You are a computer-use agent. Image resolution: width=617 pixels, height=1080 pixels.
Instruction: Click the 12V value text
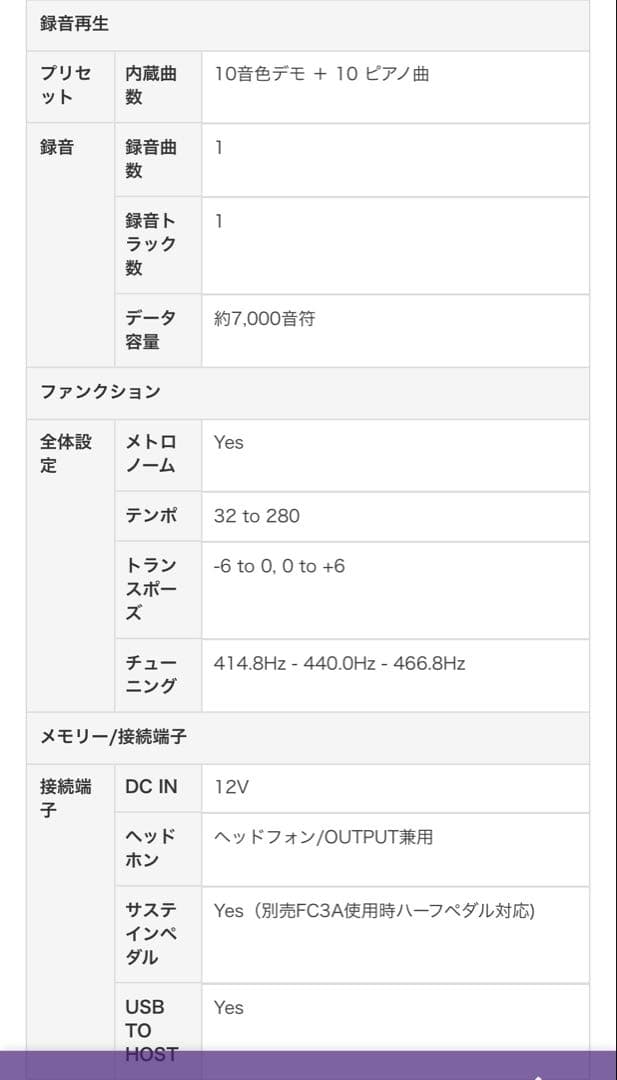[231, 787]
